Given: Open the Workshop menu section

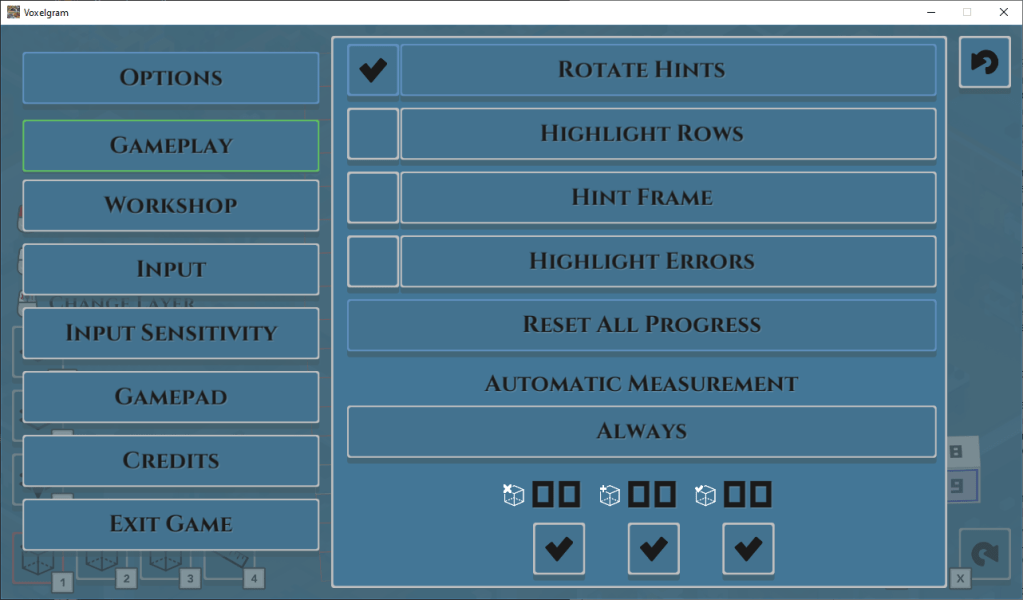Looking at the screenshot, I should click(x=171, y=205).
